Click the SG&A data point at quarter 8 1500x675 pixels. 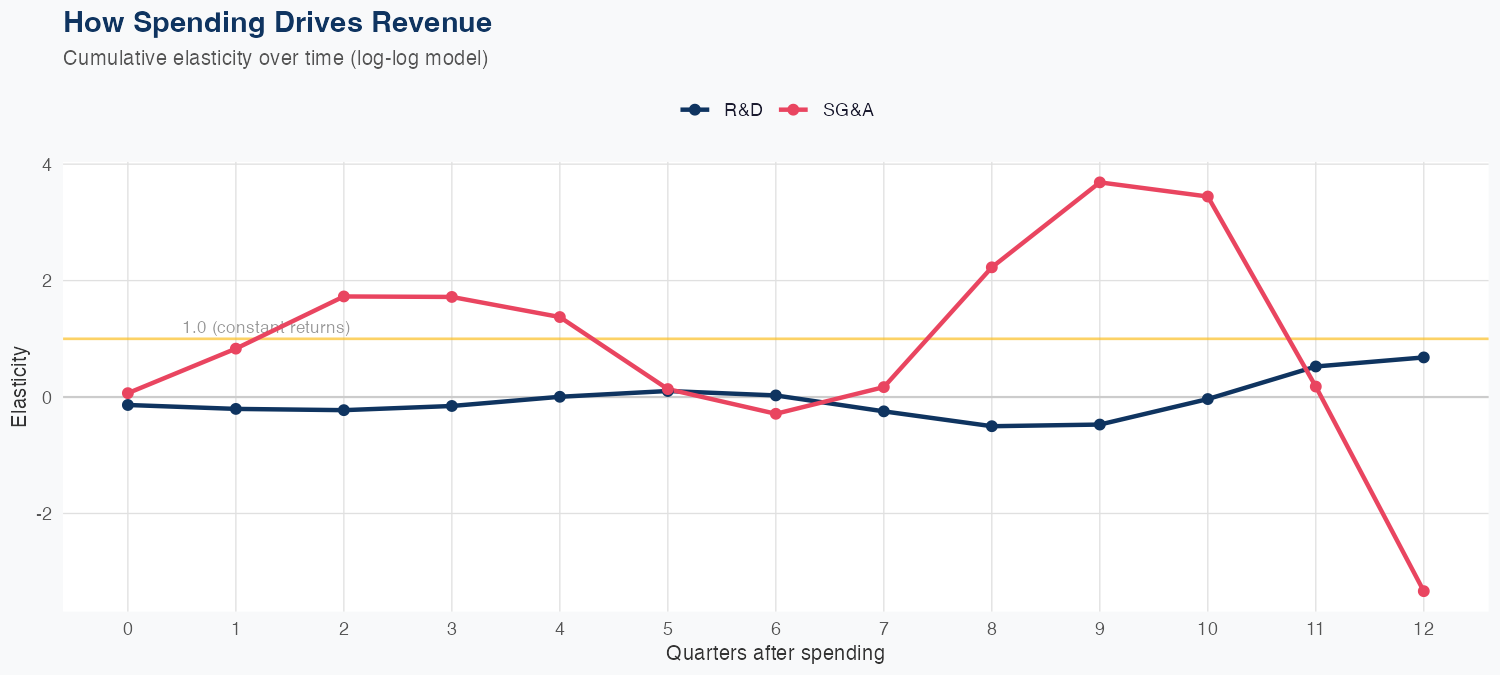pyautogui.click(x=991, y=267)
